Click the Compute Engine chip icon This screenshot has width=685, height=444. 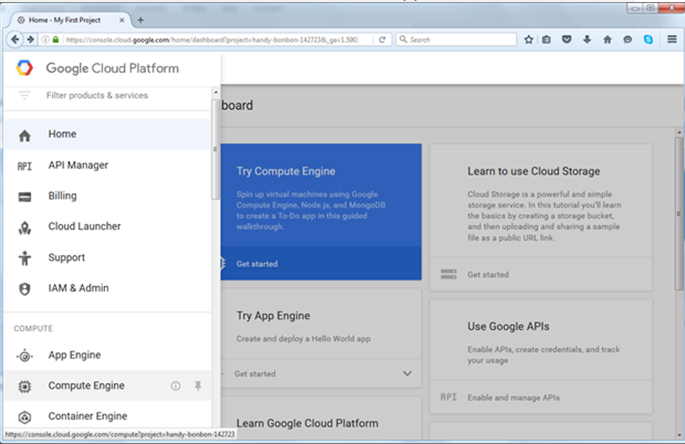point(24,386)
